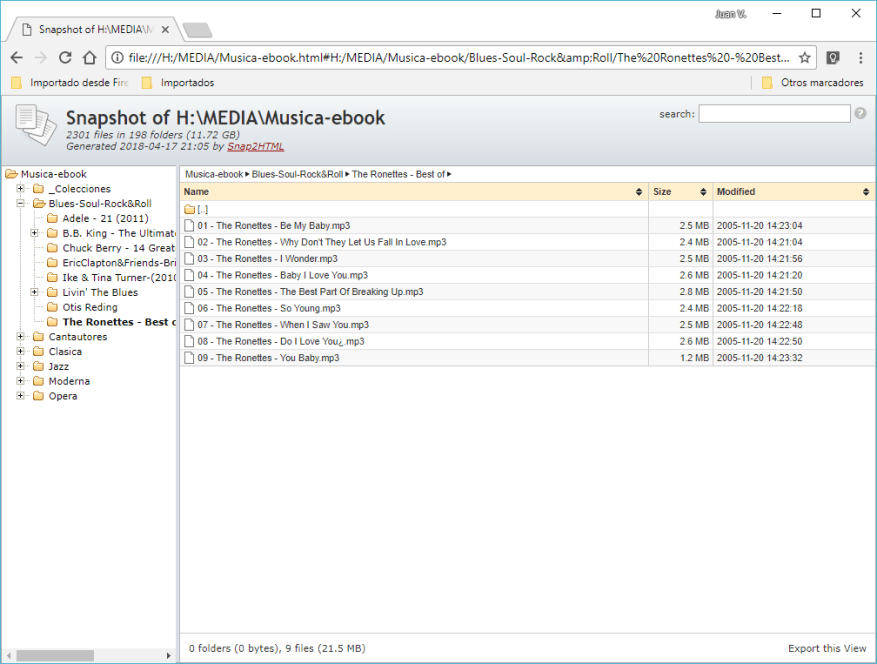The height and width of the screenshot is (664, 877).
Task: Go forward using the browser forward arrow
Action: pos(42,57)
